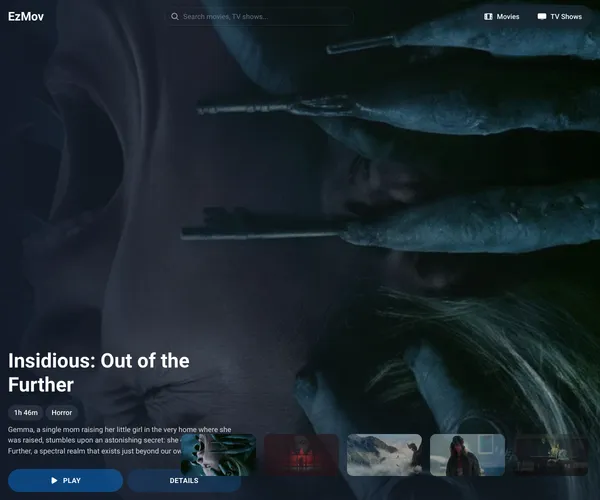Select the Insidious hand-on-face thumbnail
This screenshot has width=600, height=500.
coord(218,455)
